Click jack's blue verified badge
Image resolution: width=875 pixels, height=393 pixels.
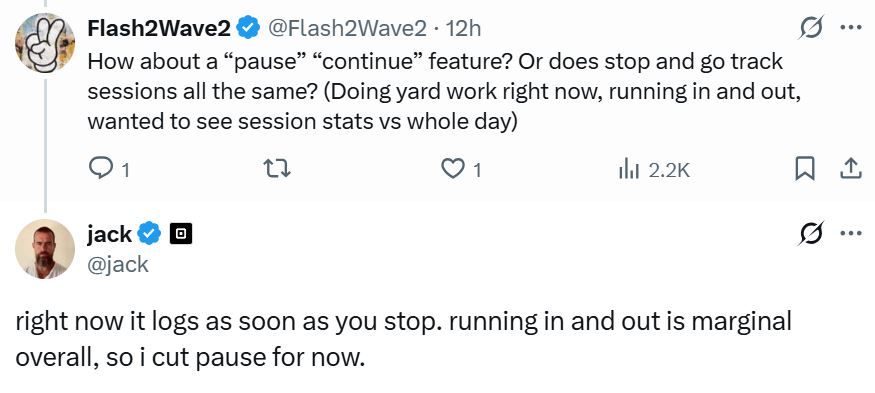149,234
